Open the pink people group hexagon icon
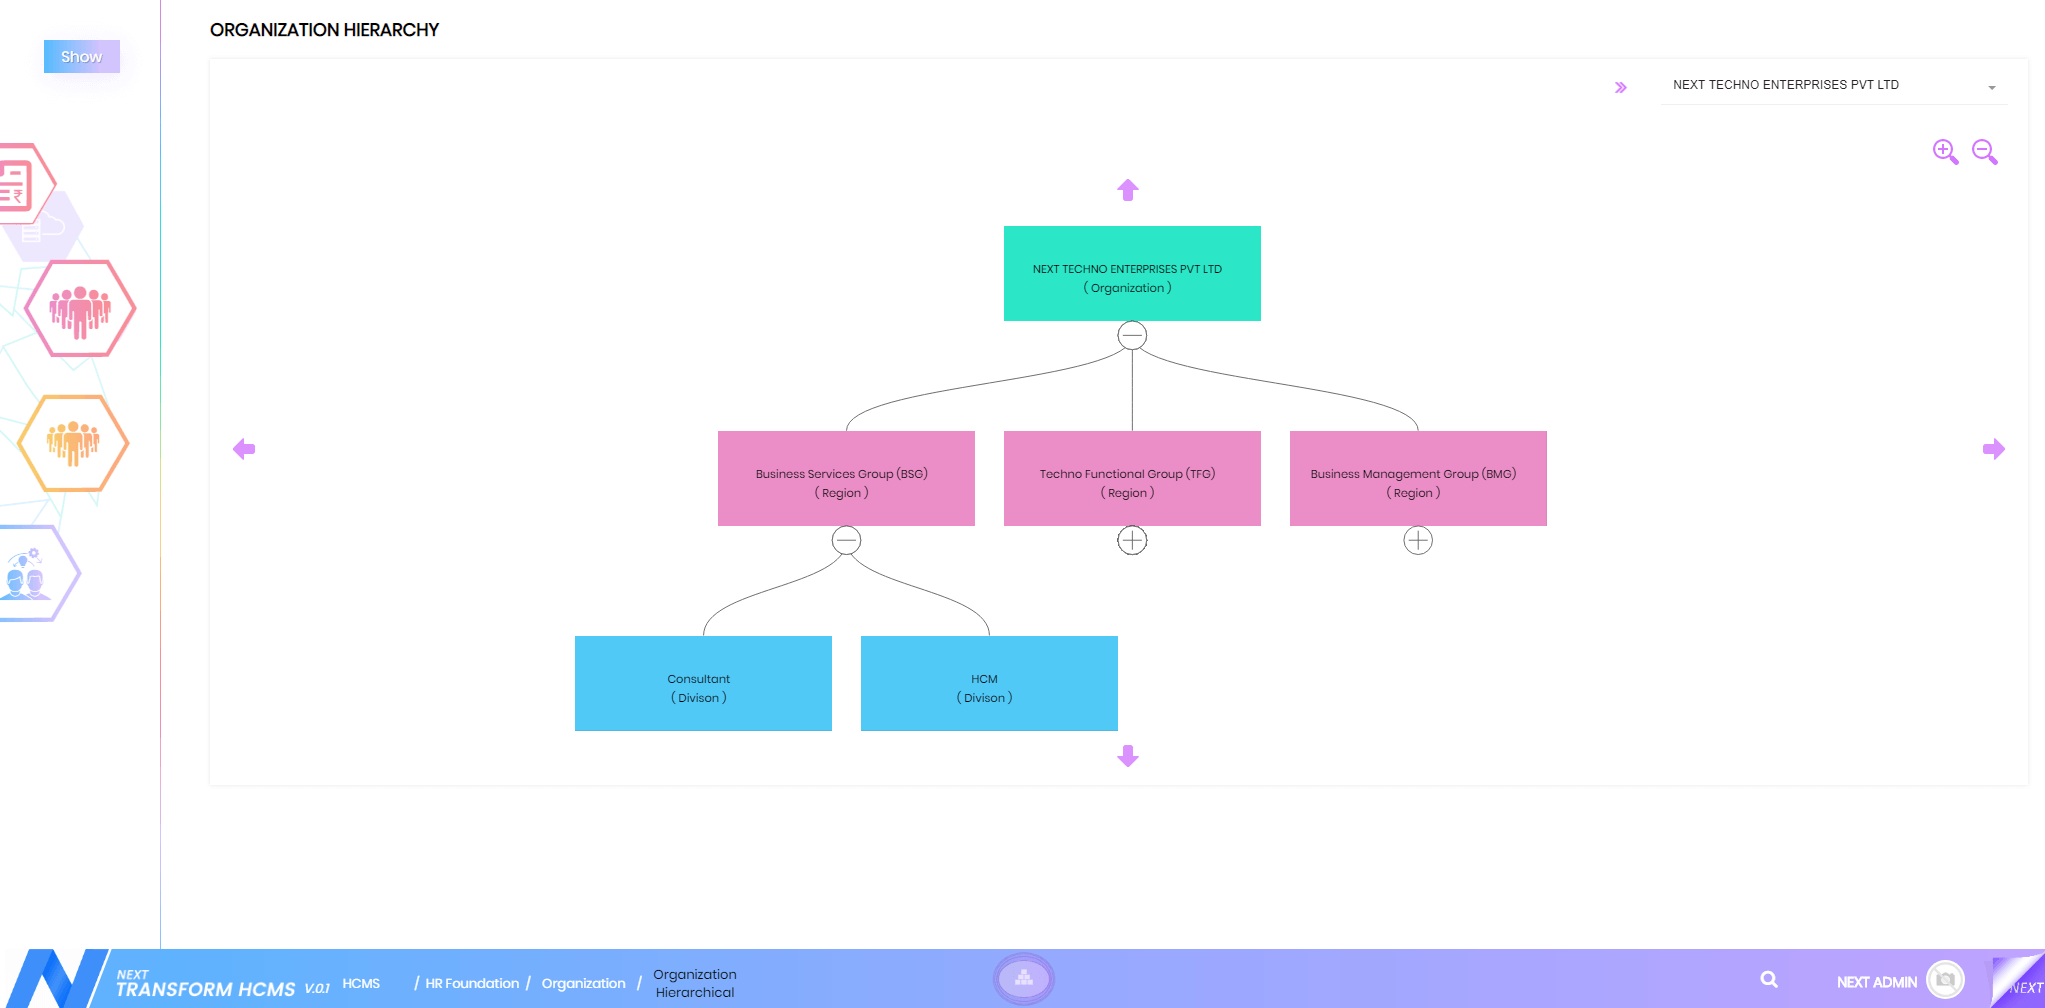Image resolution: width=2045 pixels, height=1008 pixels. (x=80, y=309)
